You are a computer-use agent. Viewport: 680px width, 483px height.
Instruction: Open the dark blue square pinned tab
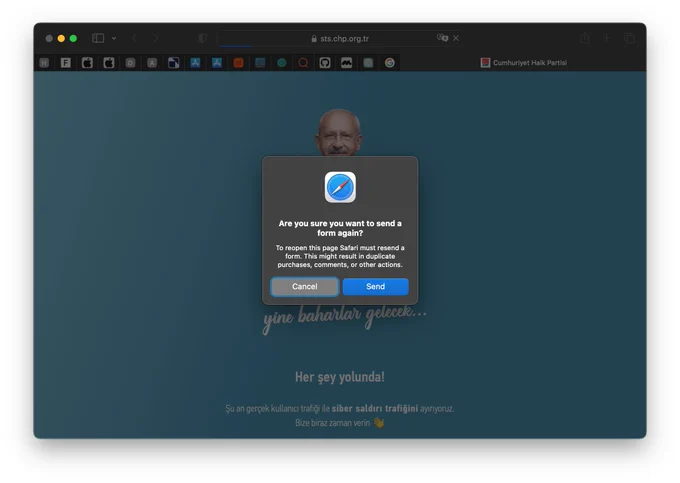coord(173,63)
